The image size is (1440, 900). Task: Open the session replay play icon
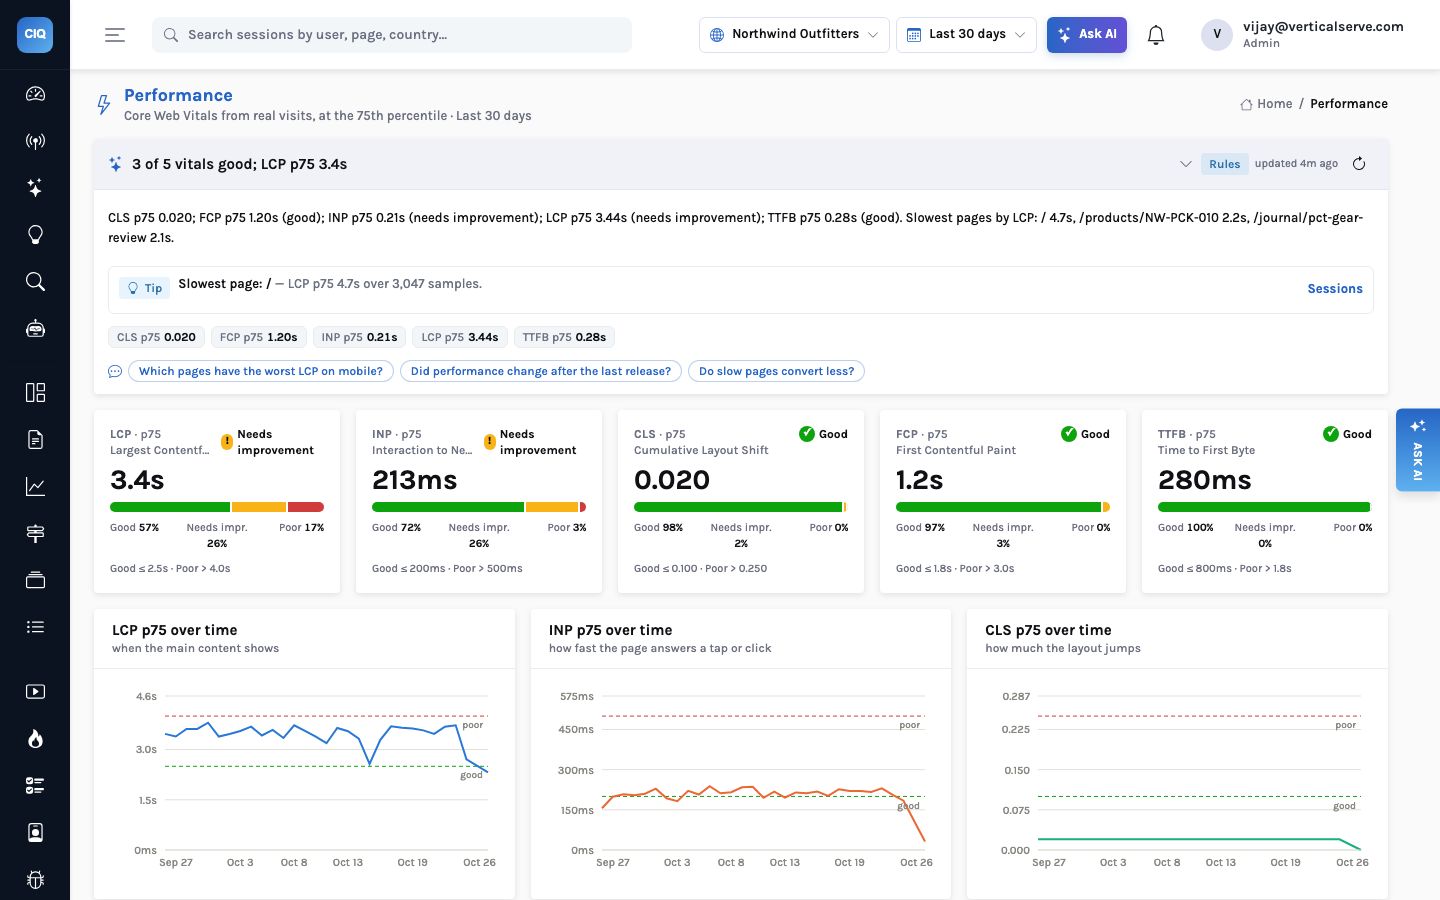tap(35, 691)
